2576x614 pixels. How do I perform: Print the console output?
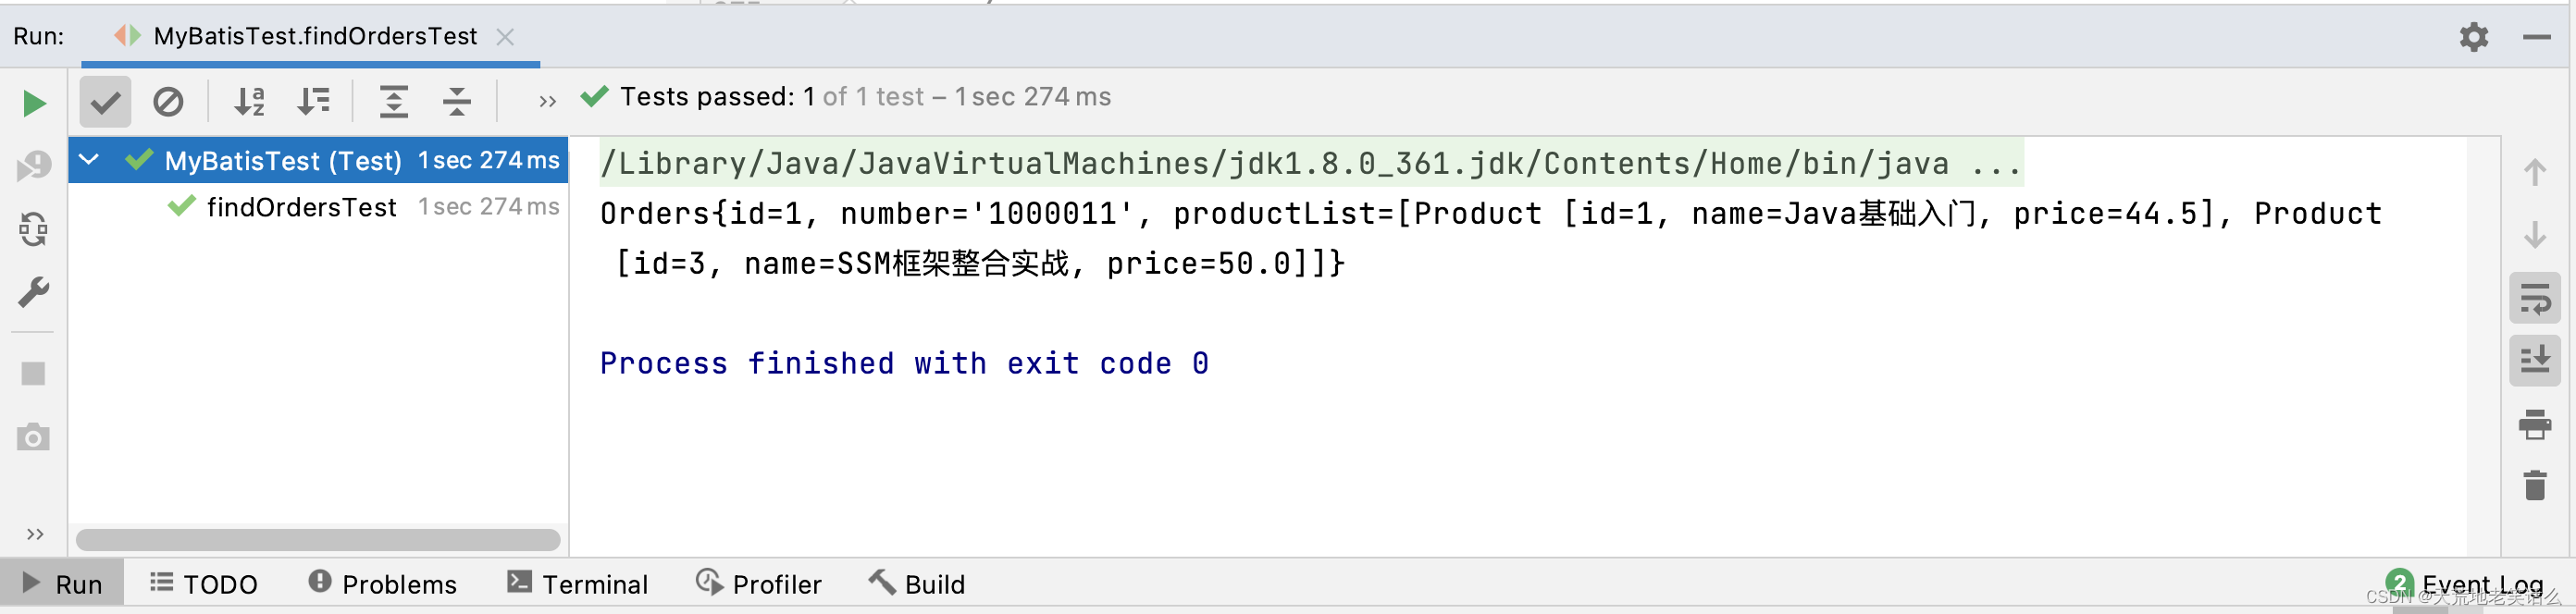pos(2535,424)
